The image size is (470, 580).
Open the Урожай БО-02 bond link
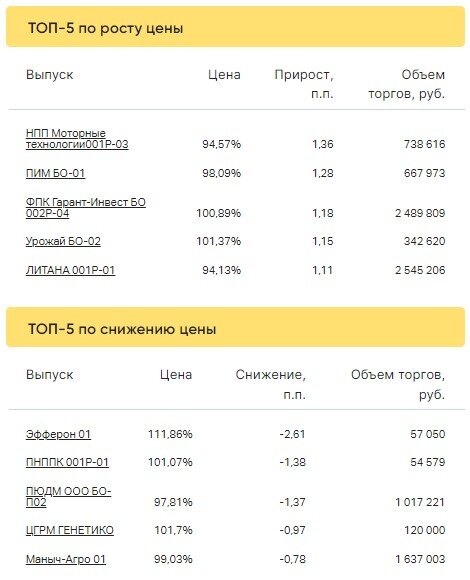coord(63,242)
